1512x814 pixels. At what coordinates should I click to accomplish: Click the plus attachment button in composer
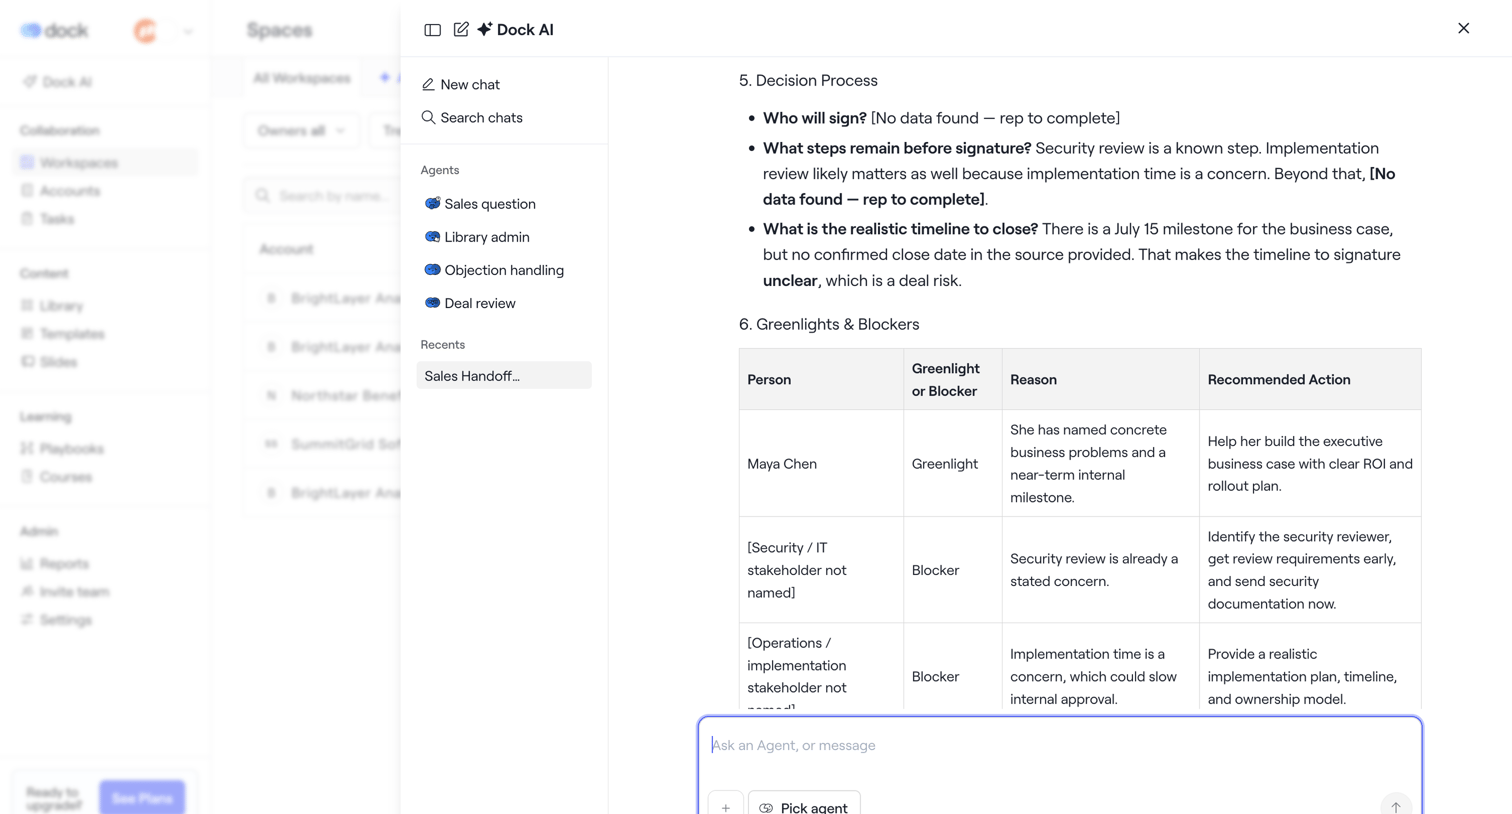(x=726, y=806)
